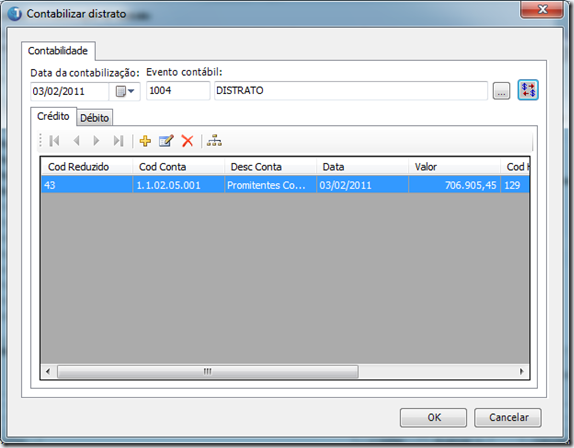Go to first record in grid toolbar
574x448 pixels.
pos(54,141)
